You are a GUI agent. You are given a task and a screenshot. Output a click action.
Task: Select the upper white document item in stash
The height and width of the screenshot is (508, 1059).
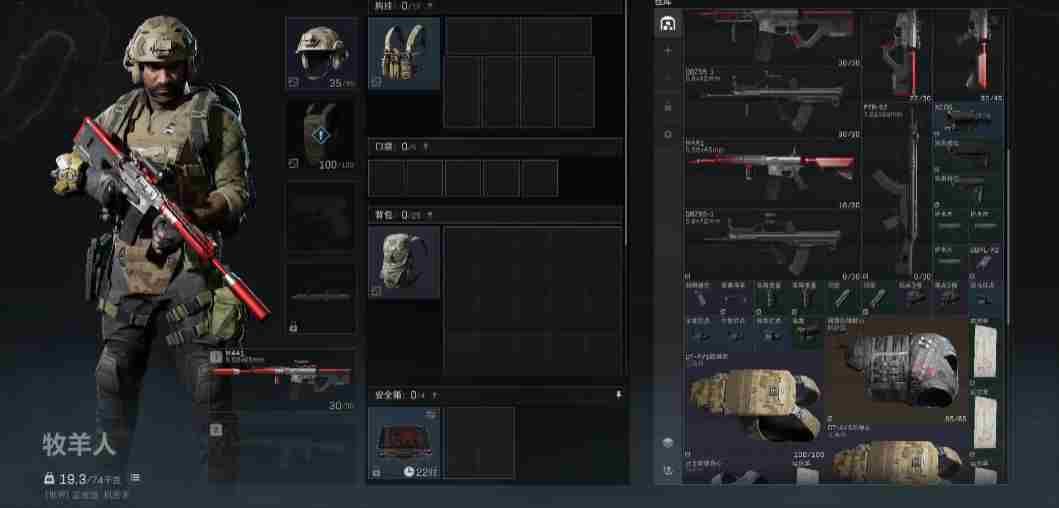(x=987, y=351)
